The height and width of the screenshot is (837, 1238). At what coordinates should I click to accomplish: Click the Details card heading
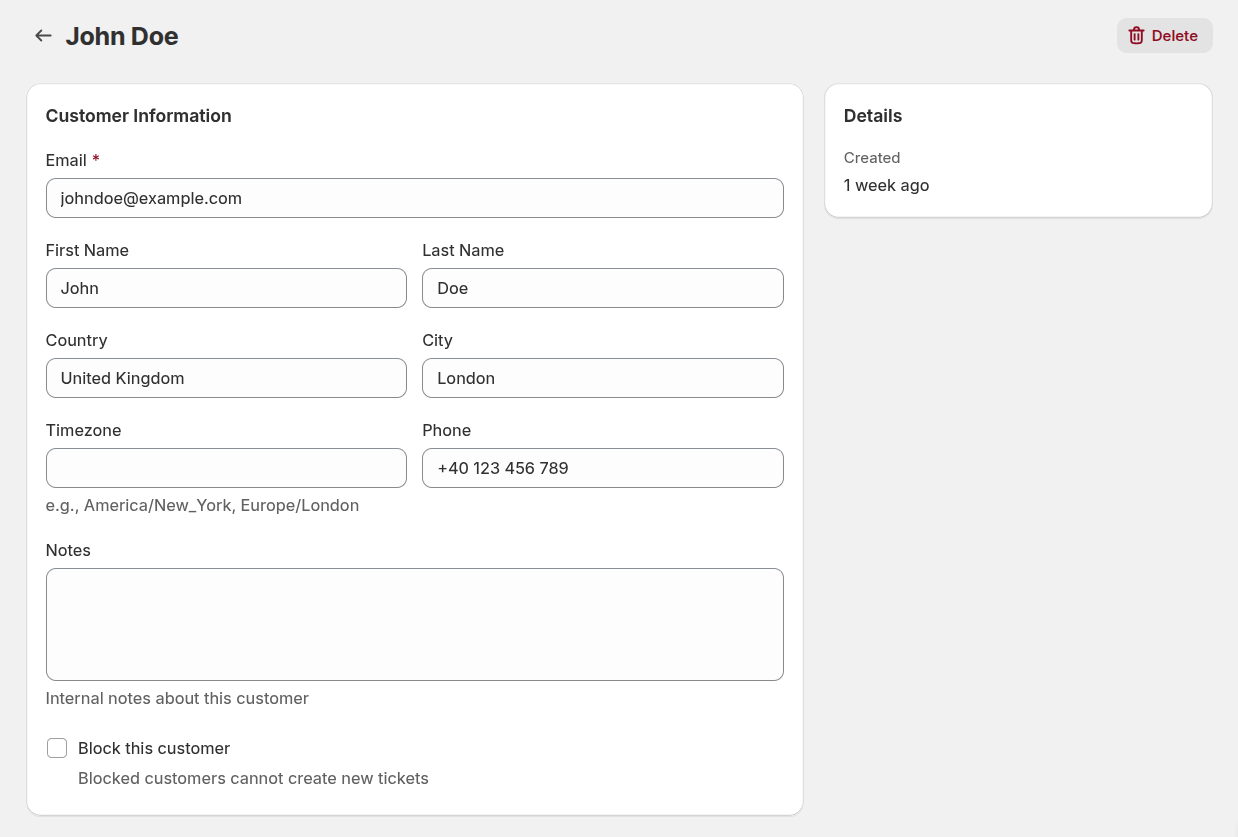[872, 116]
